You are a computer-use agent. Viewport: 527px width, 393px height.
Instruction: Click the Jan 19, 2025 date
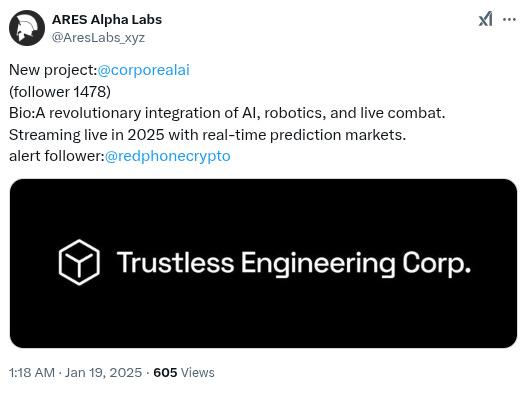(x=103, y=372)
